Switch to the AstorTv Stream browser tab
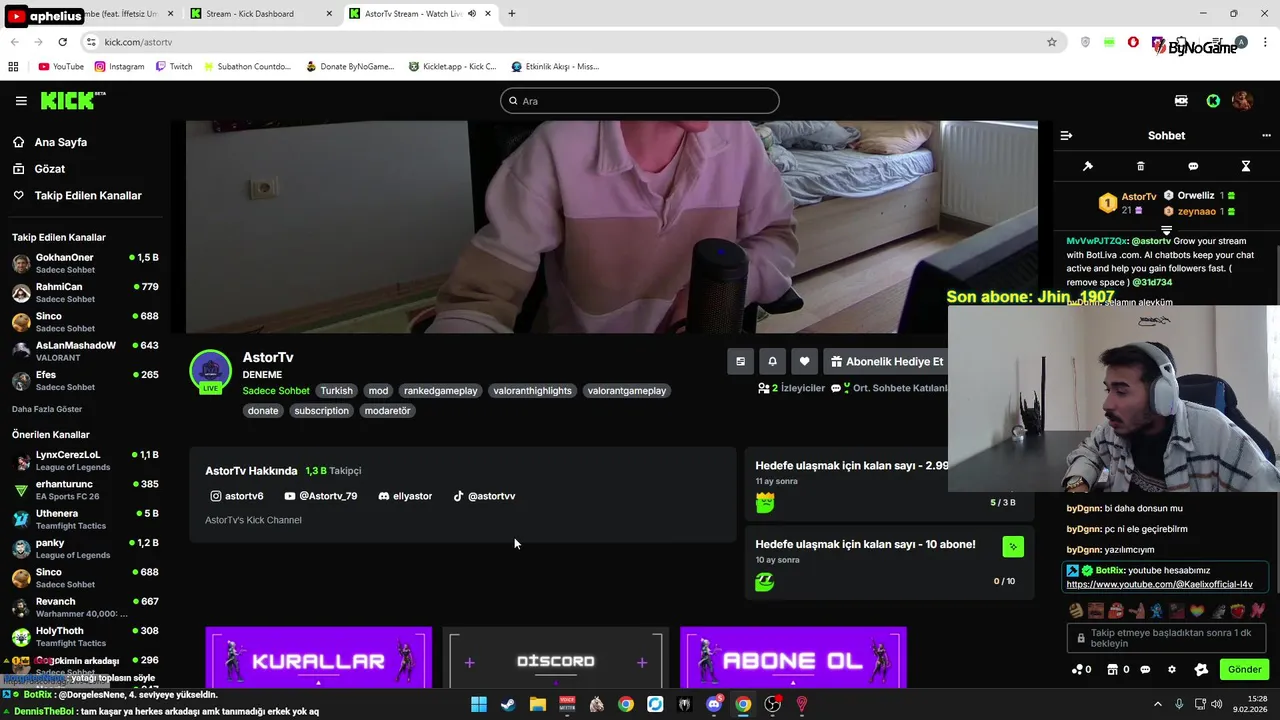Screen dimensions: 1280x720 coord(420,14)
